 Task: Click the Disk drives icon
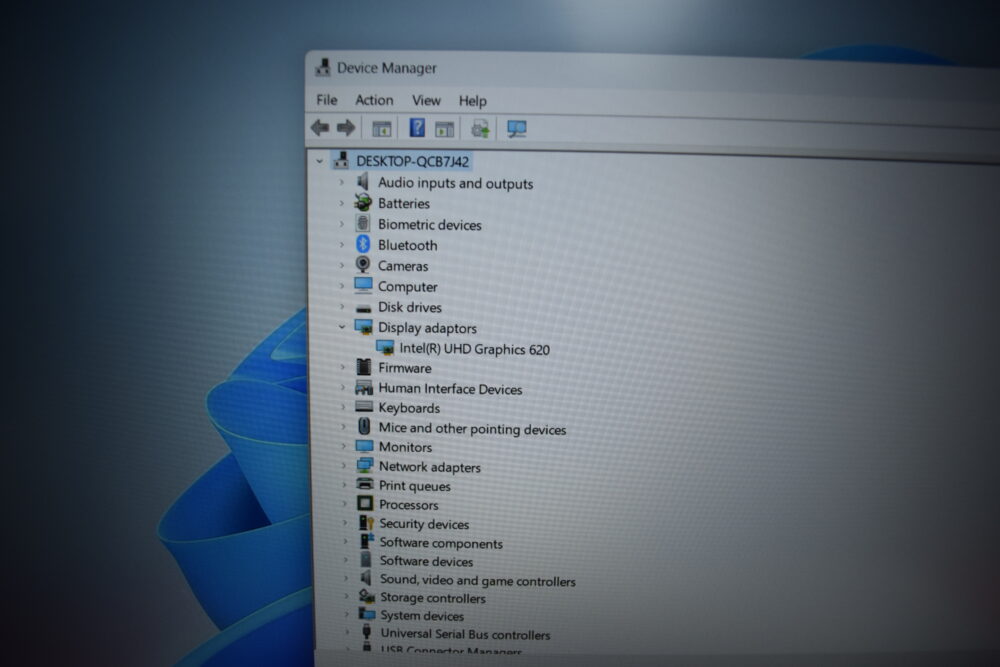tap(364, 308)
